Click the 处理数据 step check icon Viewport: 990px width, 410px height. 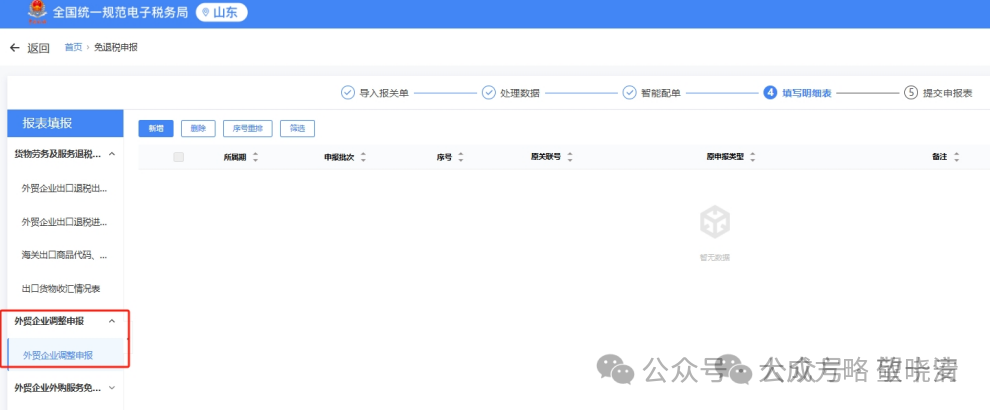(x=489, y=93)
